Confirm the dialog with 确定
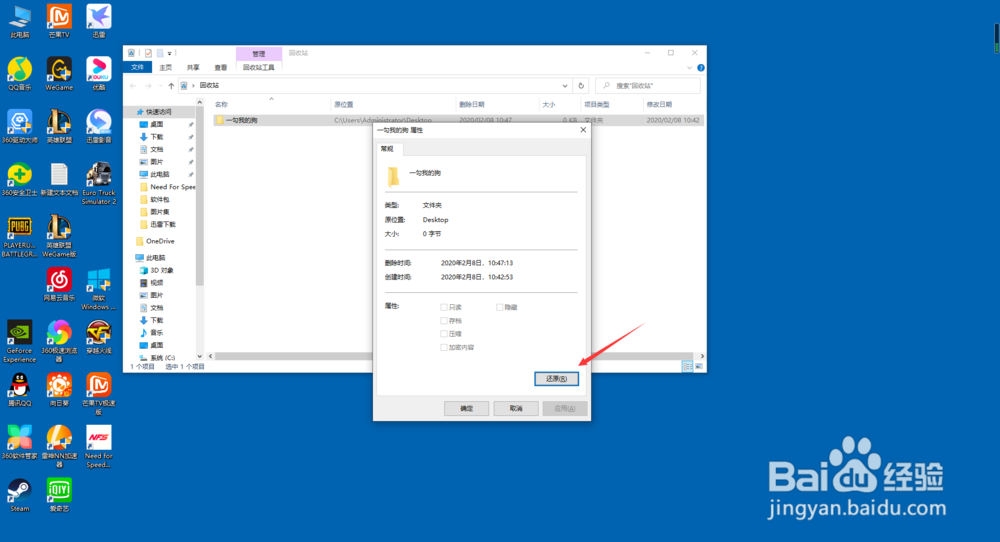 coord(466,408)
